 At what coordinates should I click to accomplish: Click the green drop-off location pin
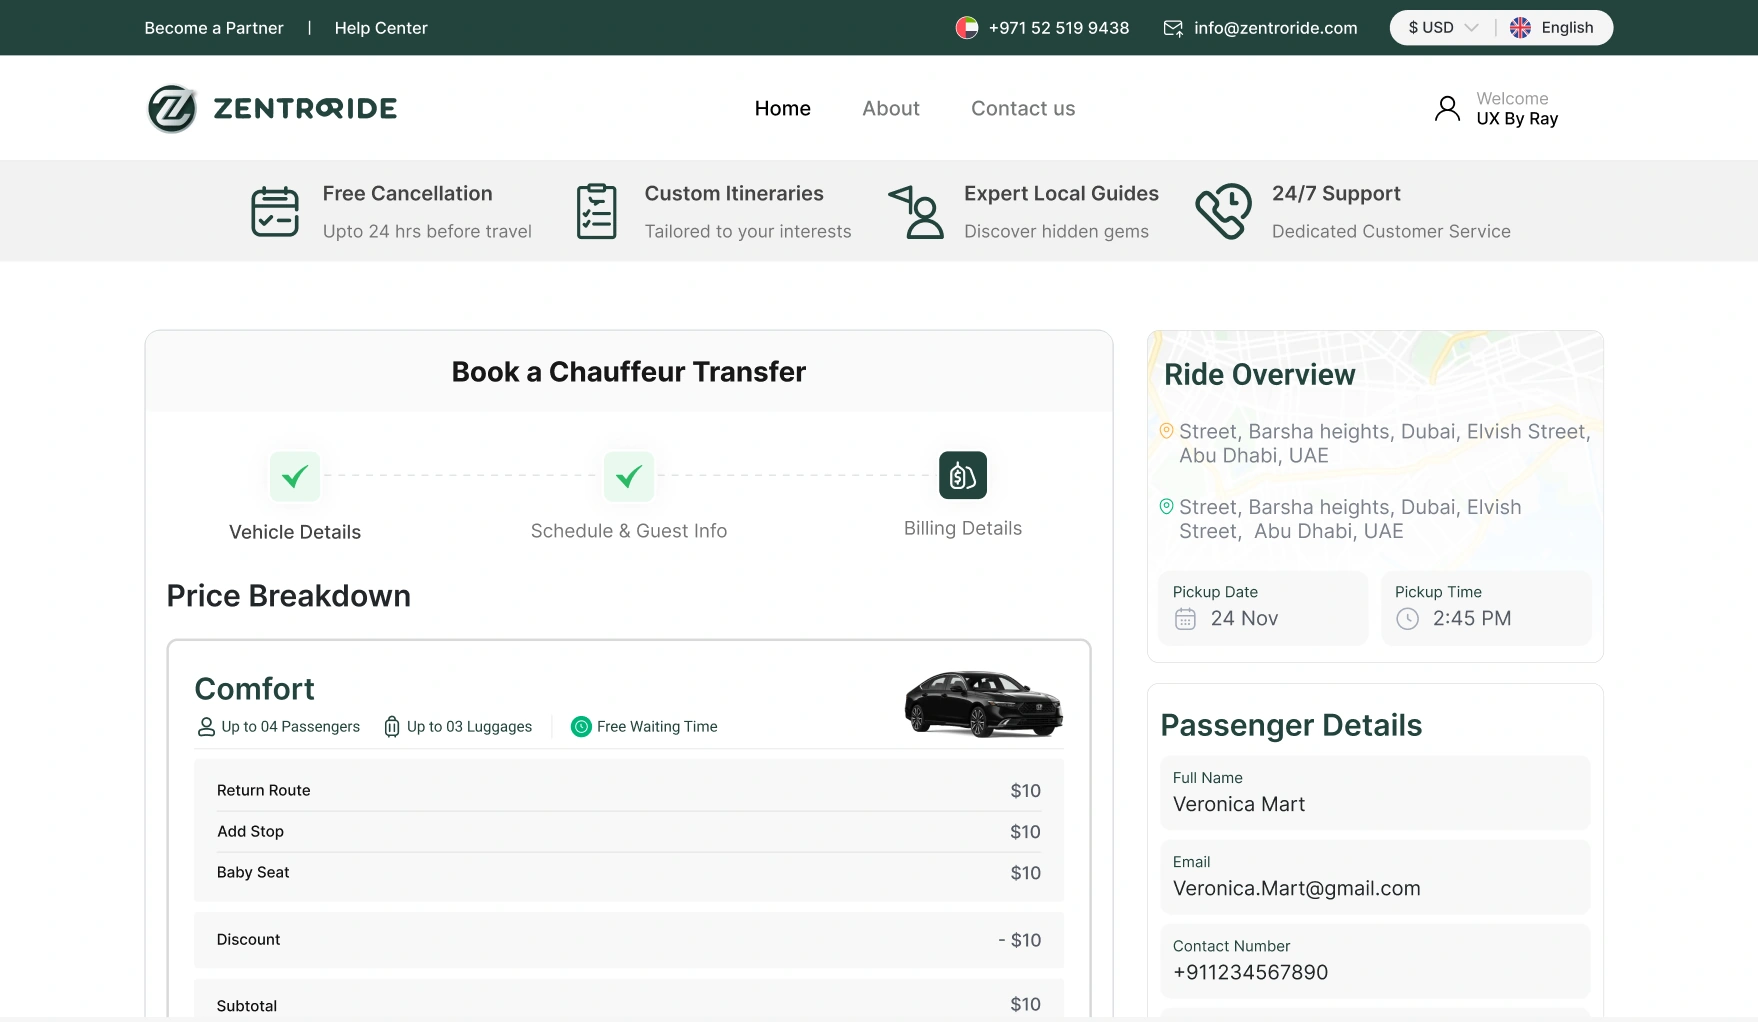click(1166, 507)
